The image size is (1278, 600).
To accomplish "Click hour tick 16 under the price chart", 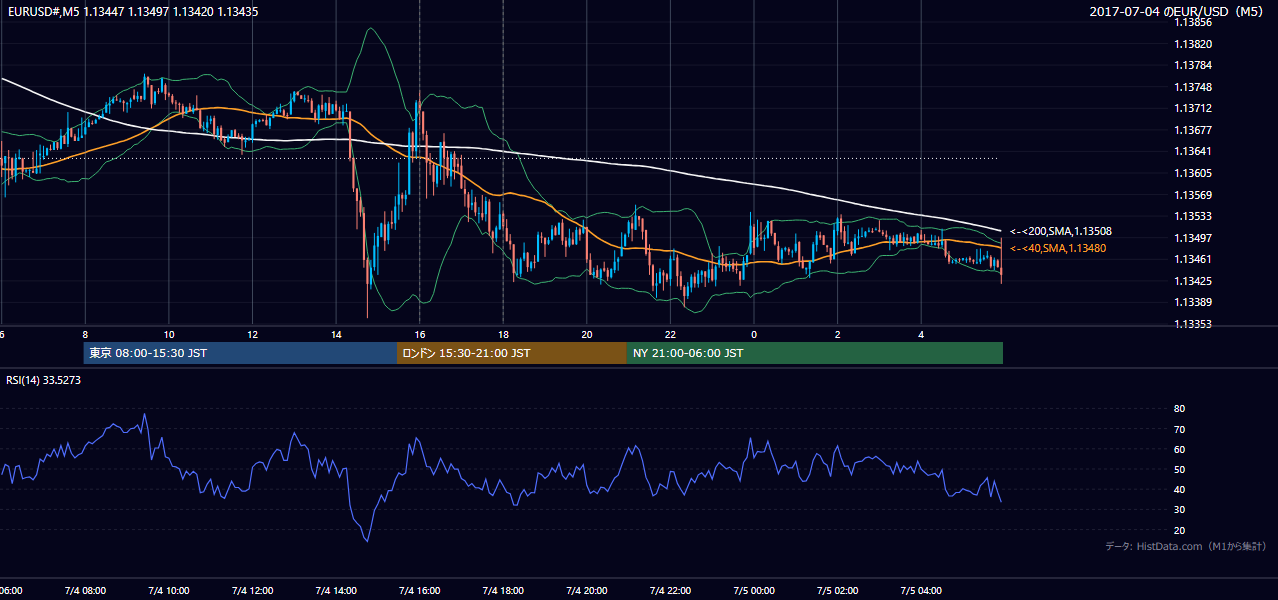I will click(420, 335).
